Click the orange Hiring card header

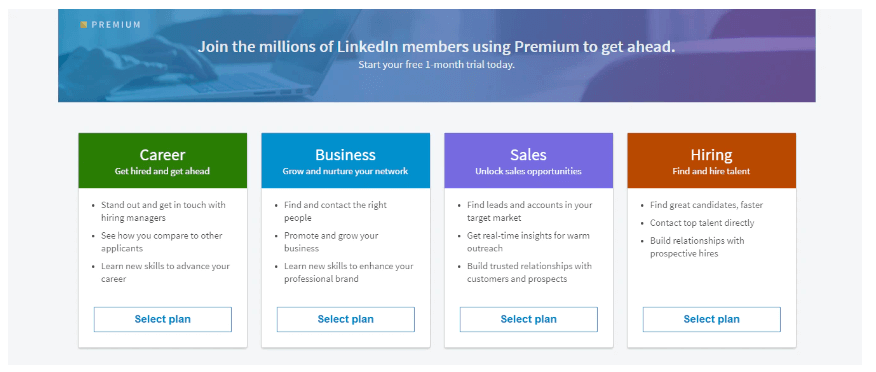712,160
